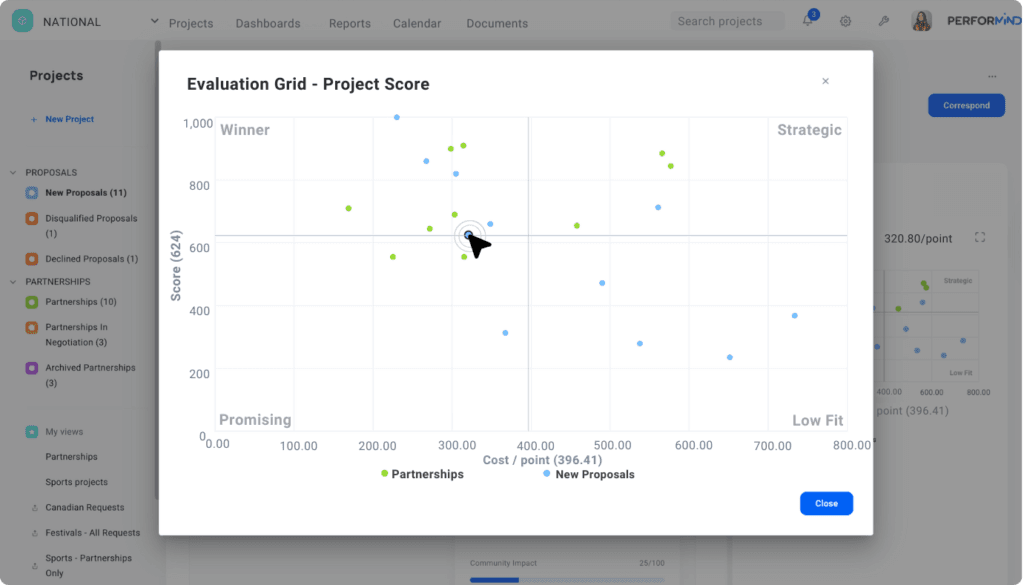
Task: Open the Projects menu
Action: coord(191,23)
